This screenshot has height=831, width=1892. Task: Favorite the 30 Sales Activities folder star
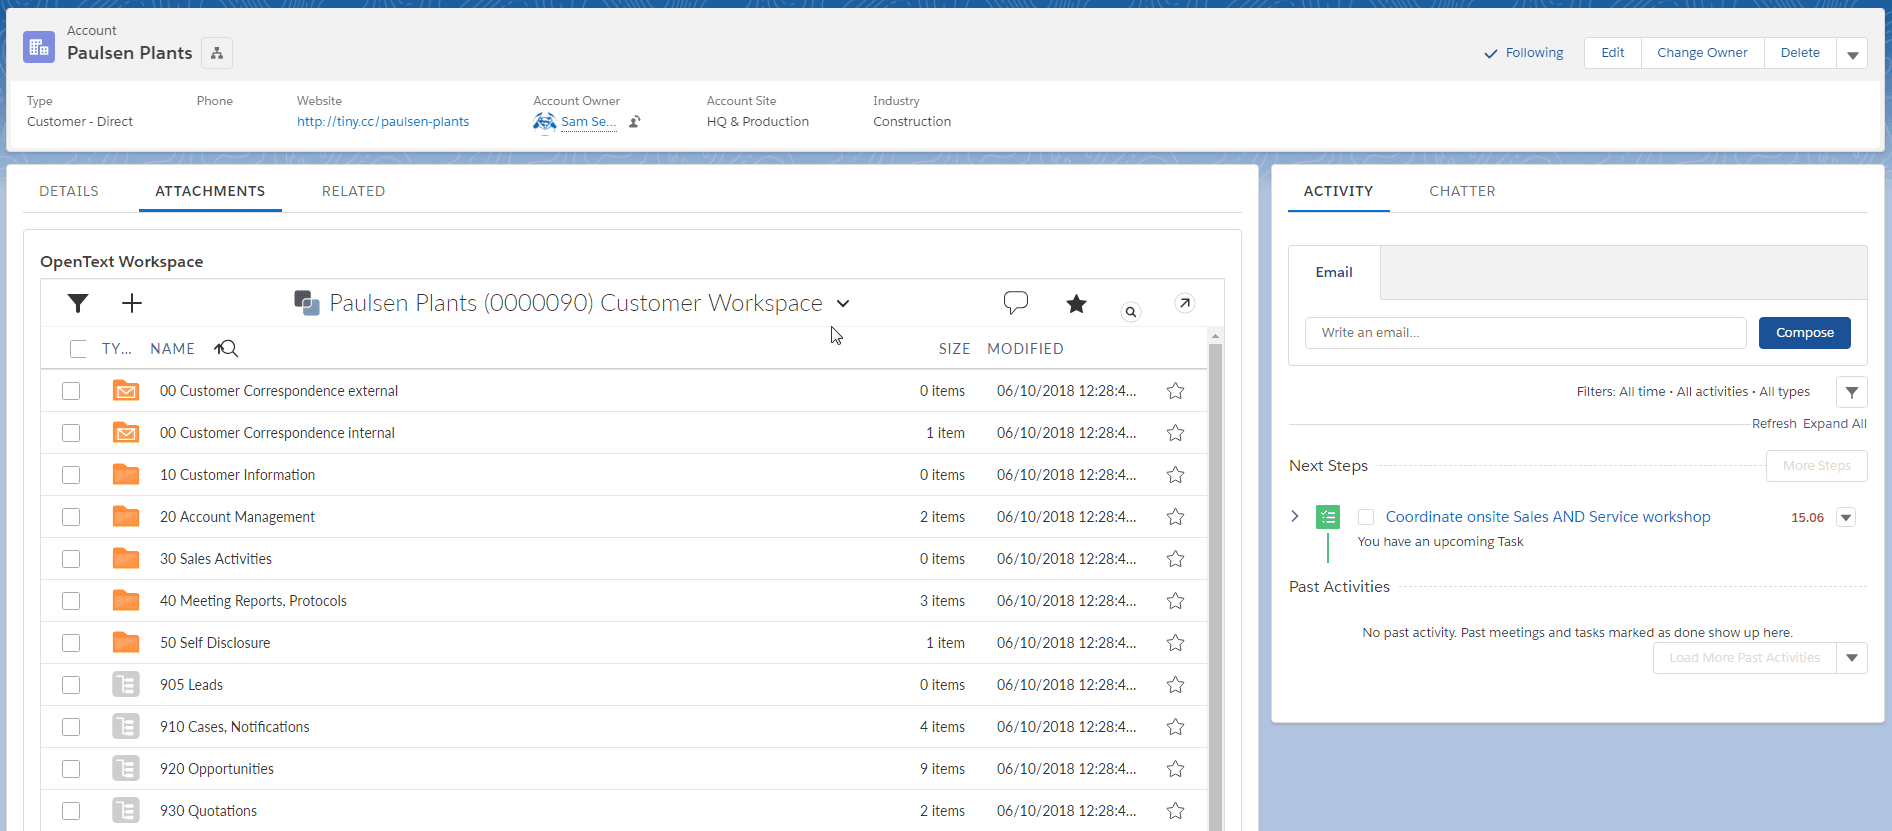pyautogui.click(x=1176, y=559)
